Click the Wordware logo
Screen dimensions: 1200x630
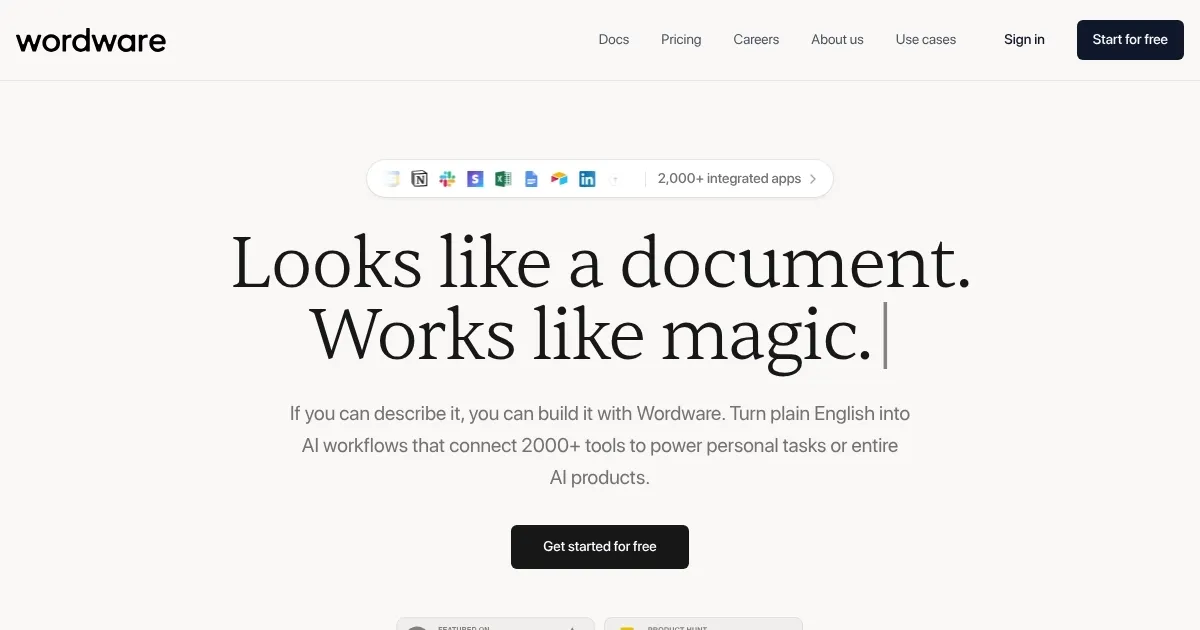(91, 40)
